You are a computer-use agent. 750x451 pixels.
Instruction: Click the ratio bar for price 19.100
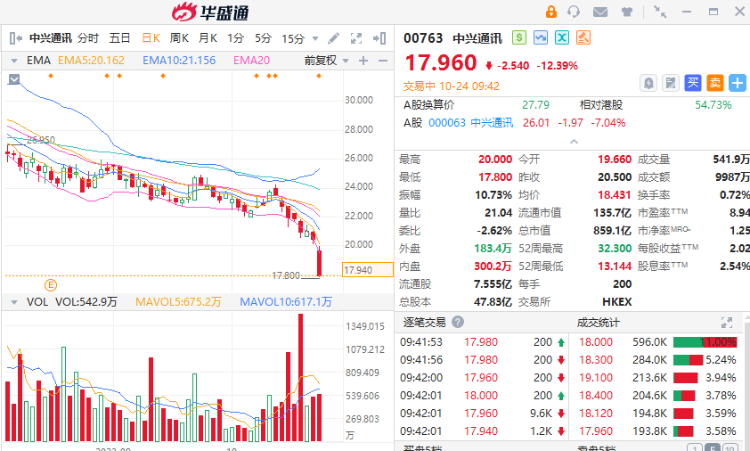[685, 378]
